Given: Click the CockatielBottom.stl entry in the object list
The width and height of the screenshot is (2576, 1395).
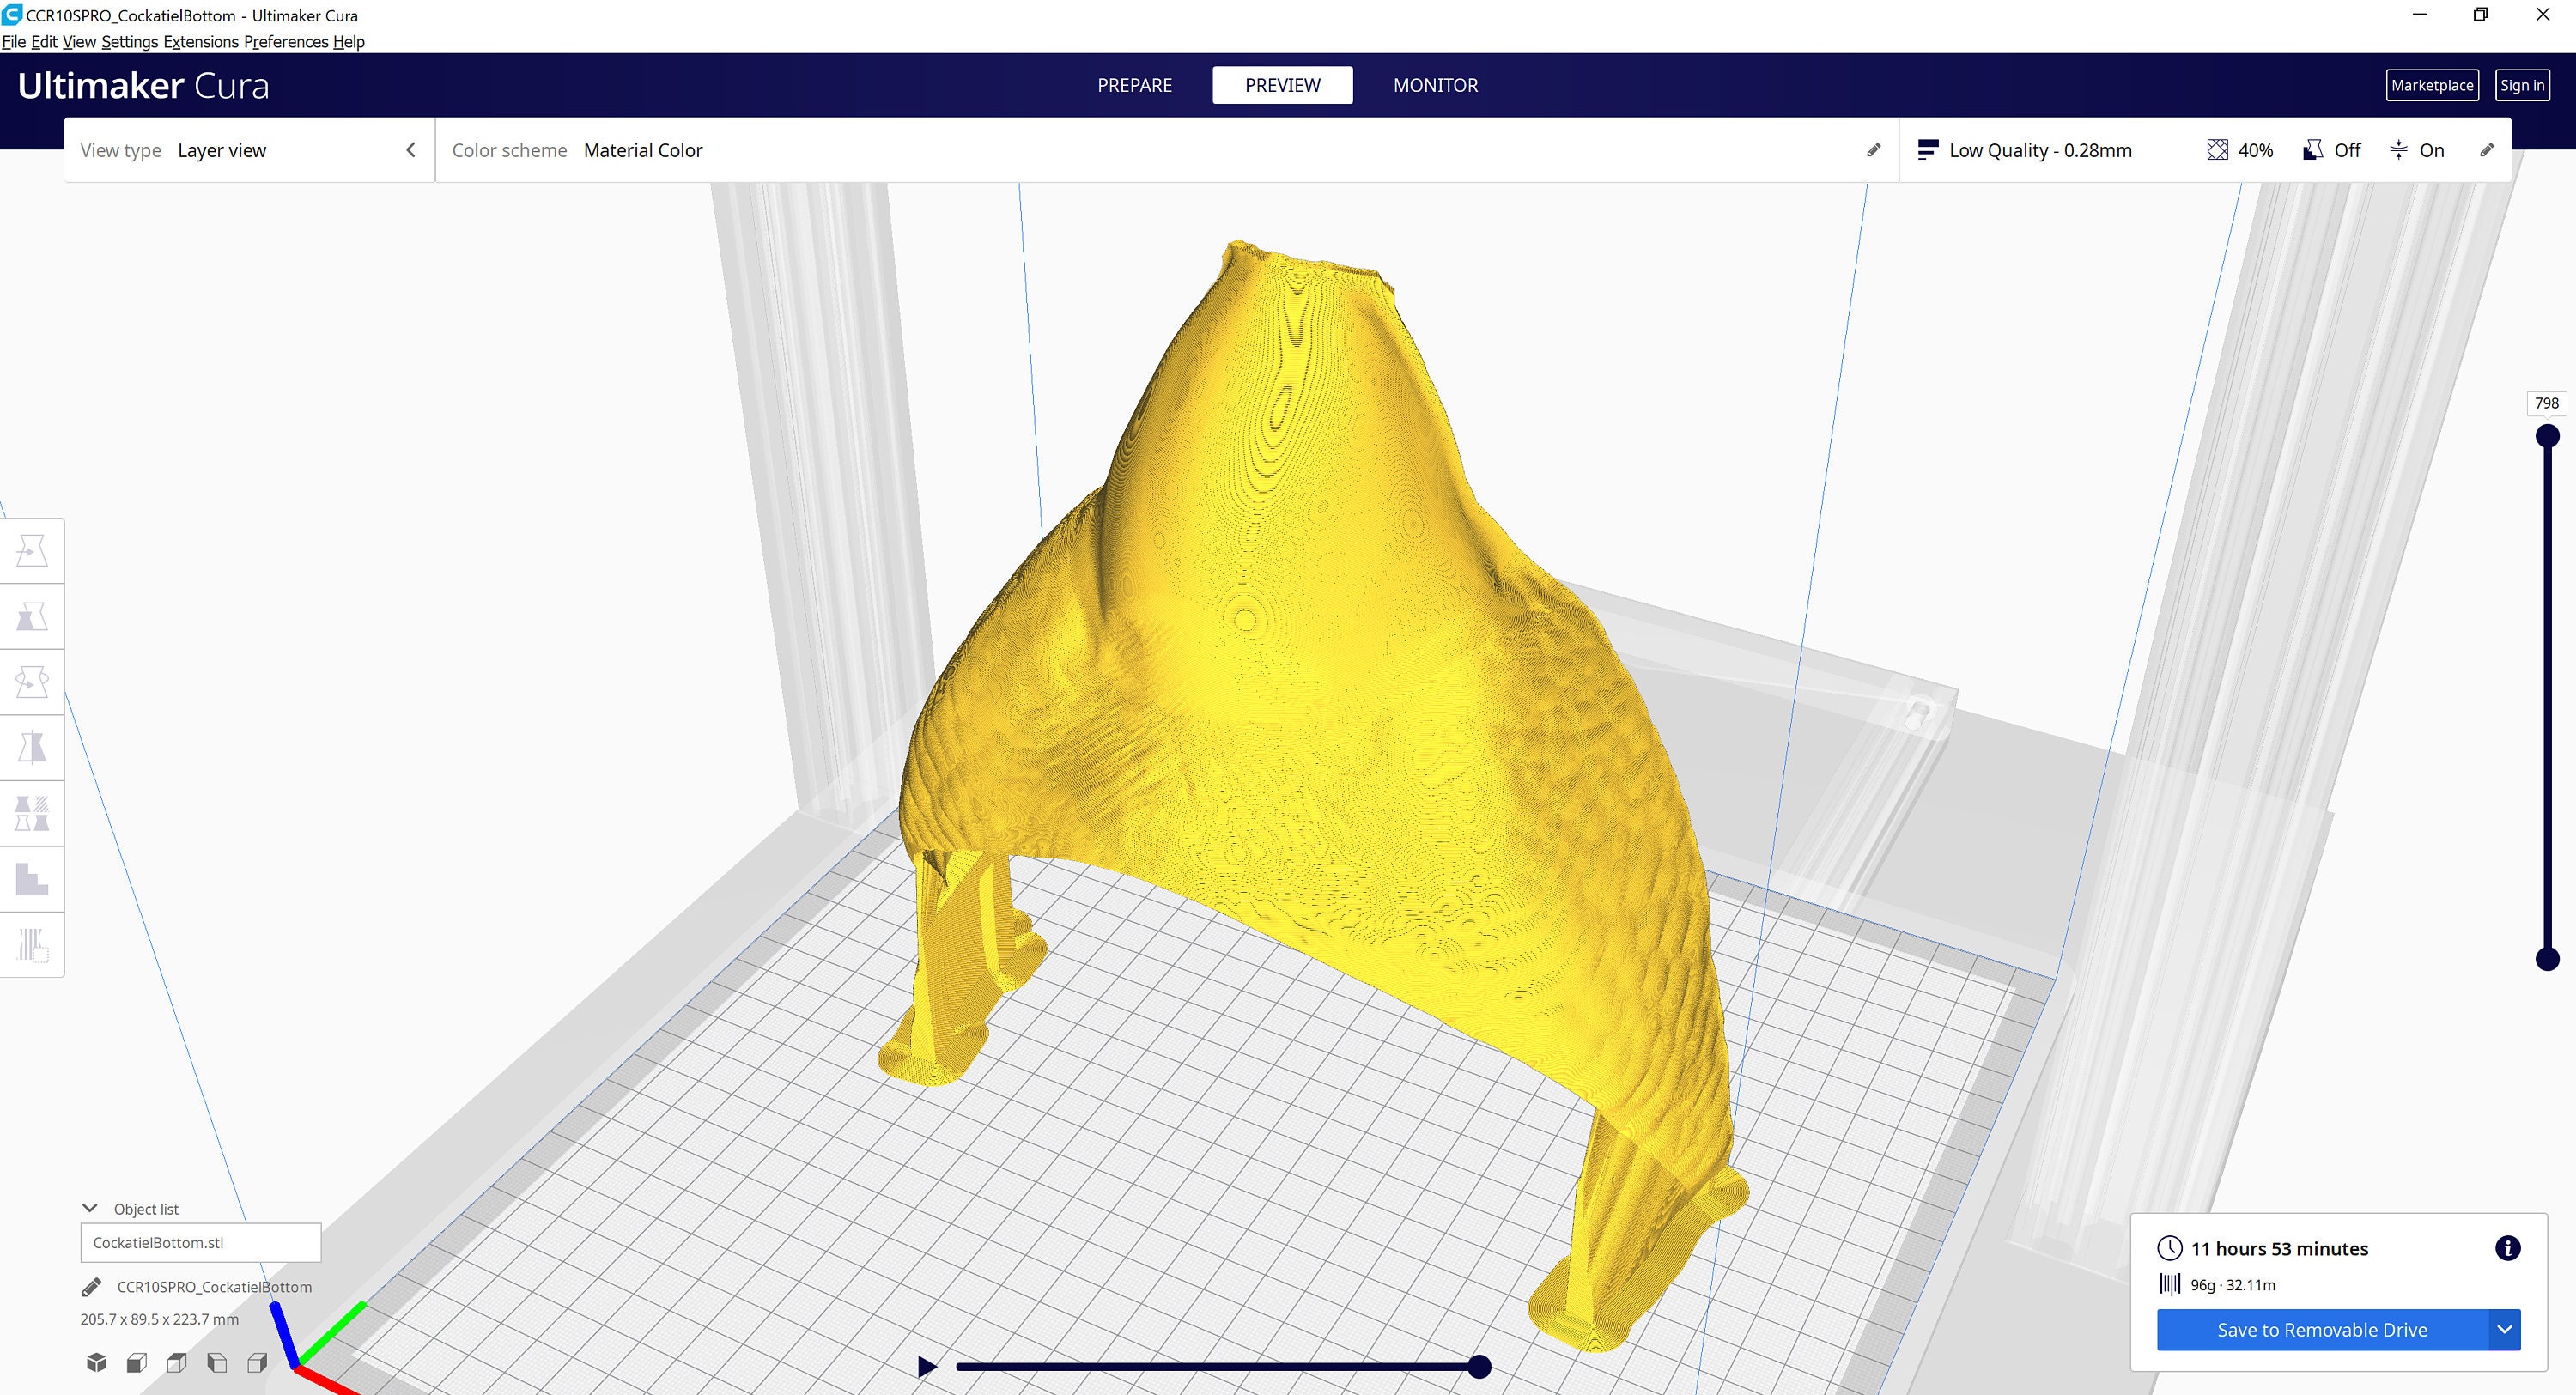Looking at the screenshot, I should [199, 1242].
